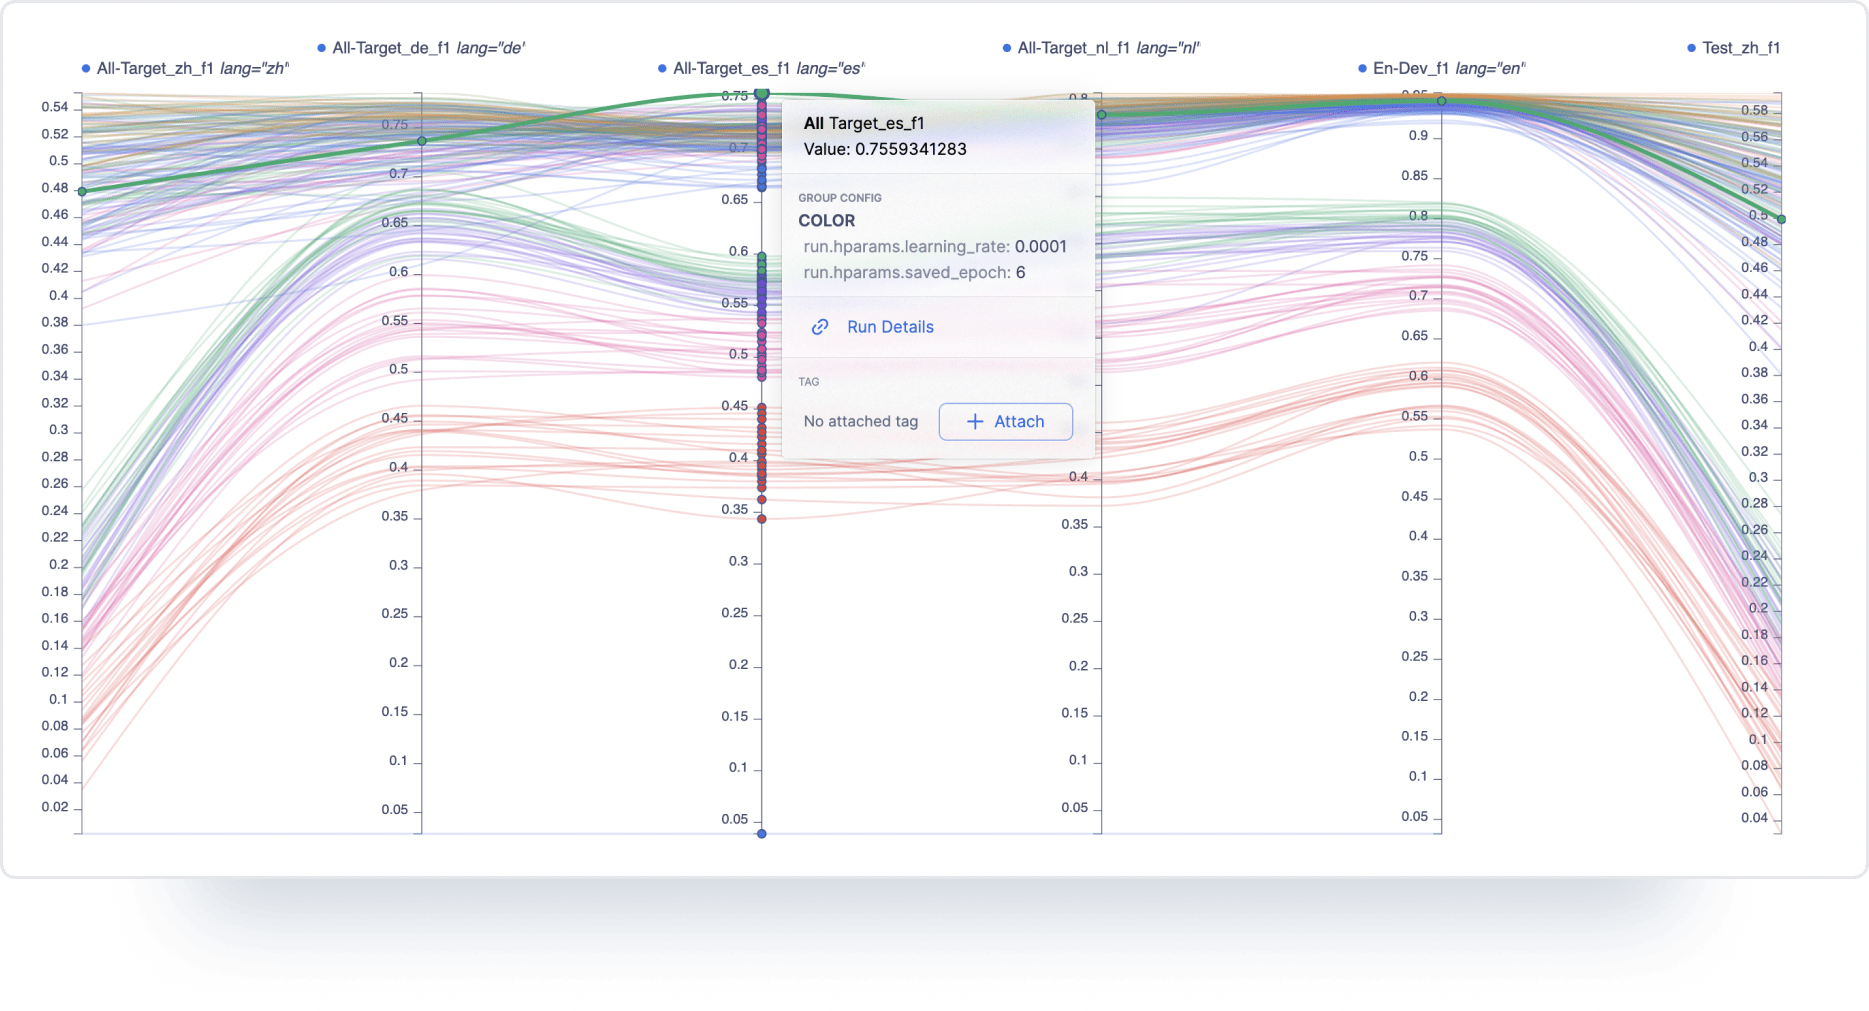The image size is (1869, 1011).
Task: Click the blue point at es axis bottom
Action: (761, 833)
